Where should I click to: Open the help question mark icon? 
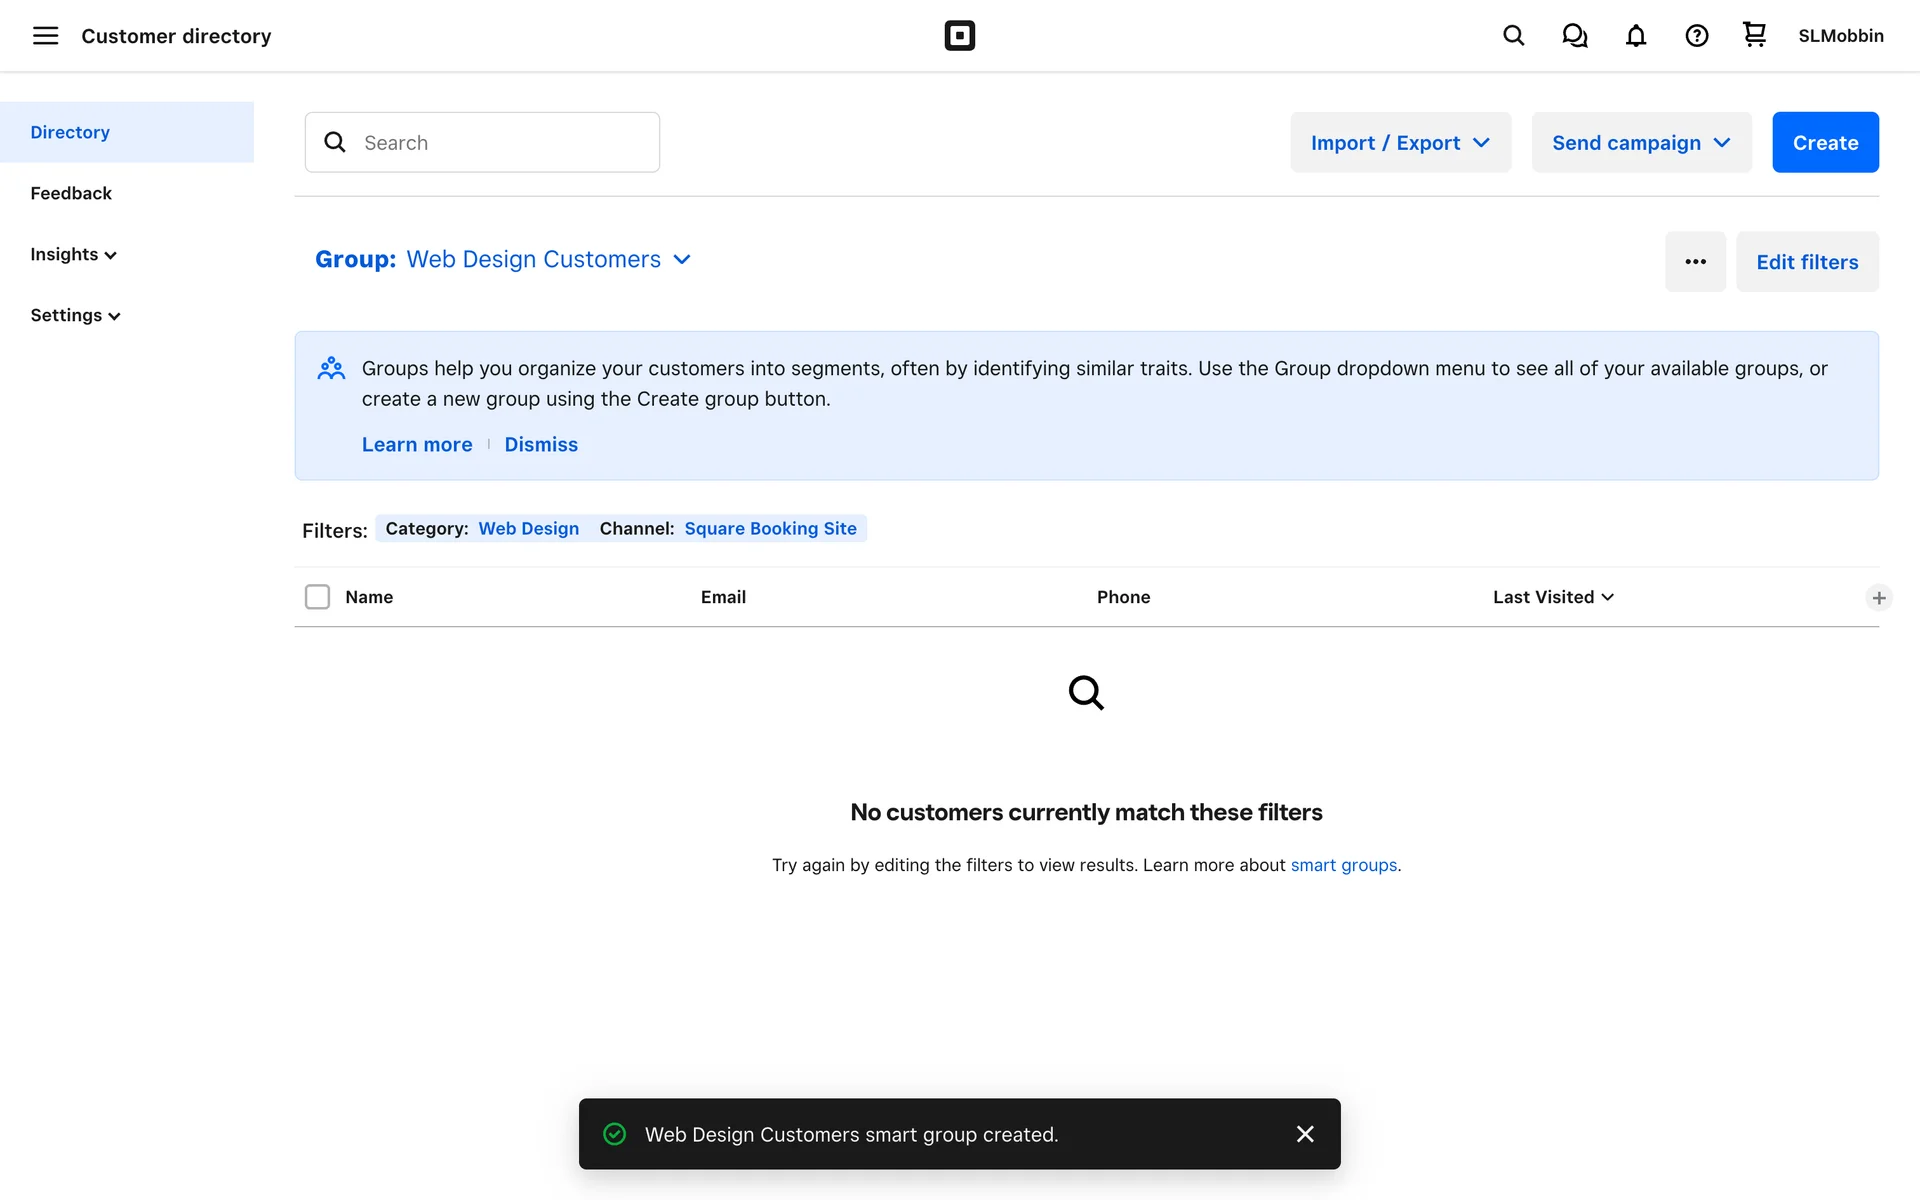coord(1696,36)
